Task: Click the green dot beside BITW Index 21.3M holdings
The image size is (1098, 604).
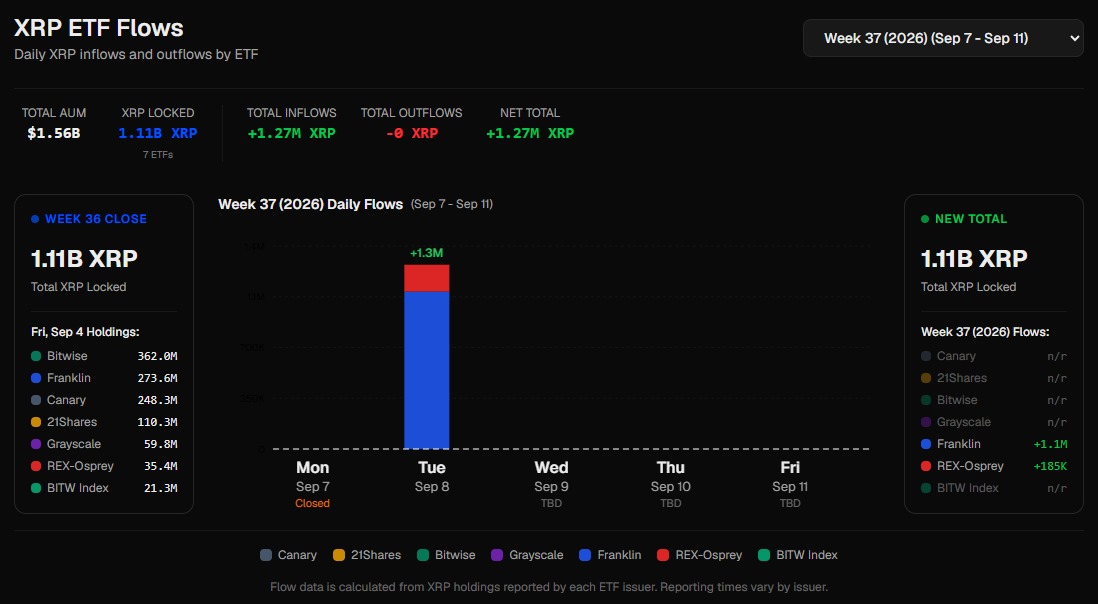Action: tap(36, 489)
